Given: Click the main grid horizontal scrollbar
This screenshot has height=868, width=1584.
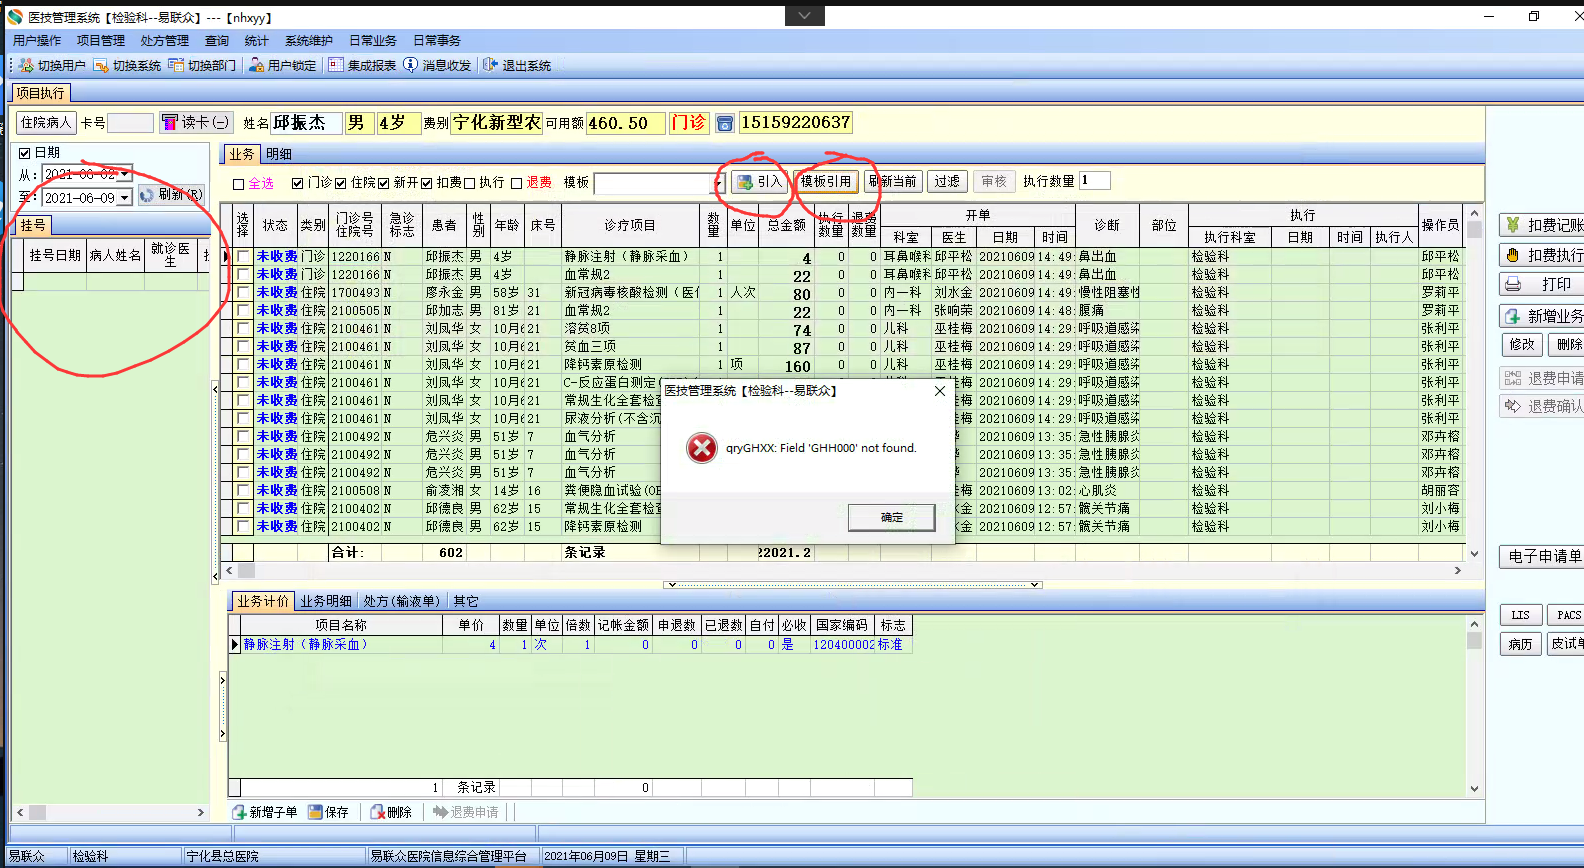Looking at the screenshot, I should tap(845, 570).
